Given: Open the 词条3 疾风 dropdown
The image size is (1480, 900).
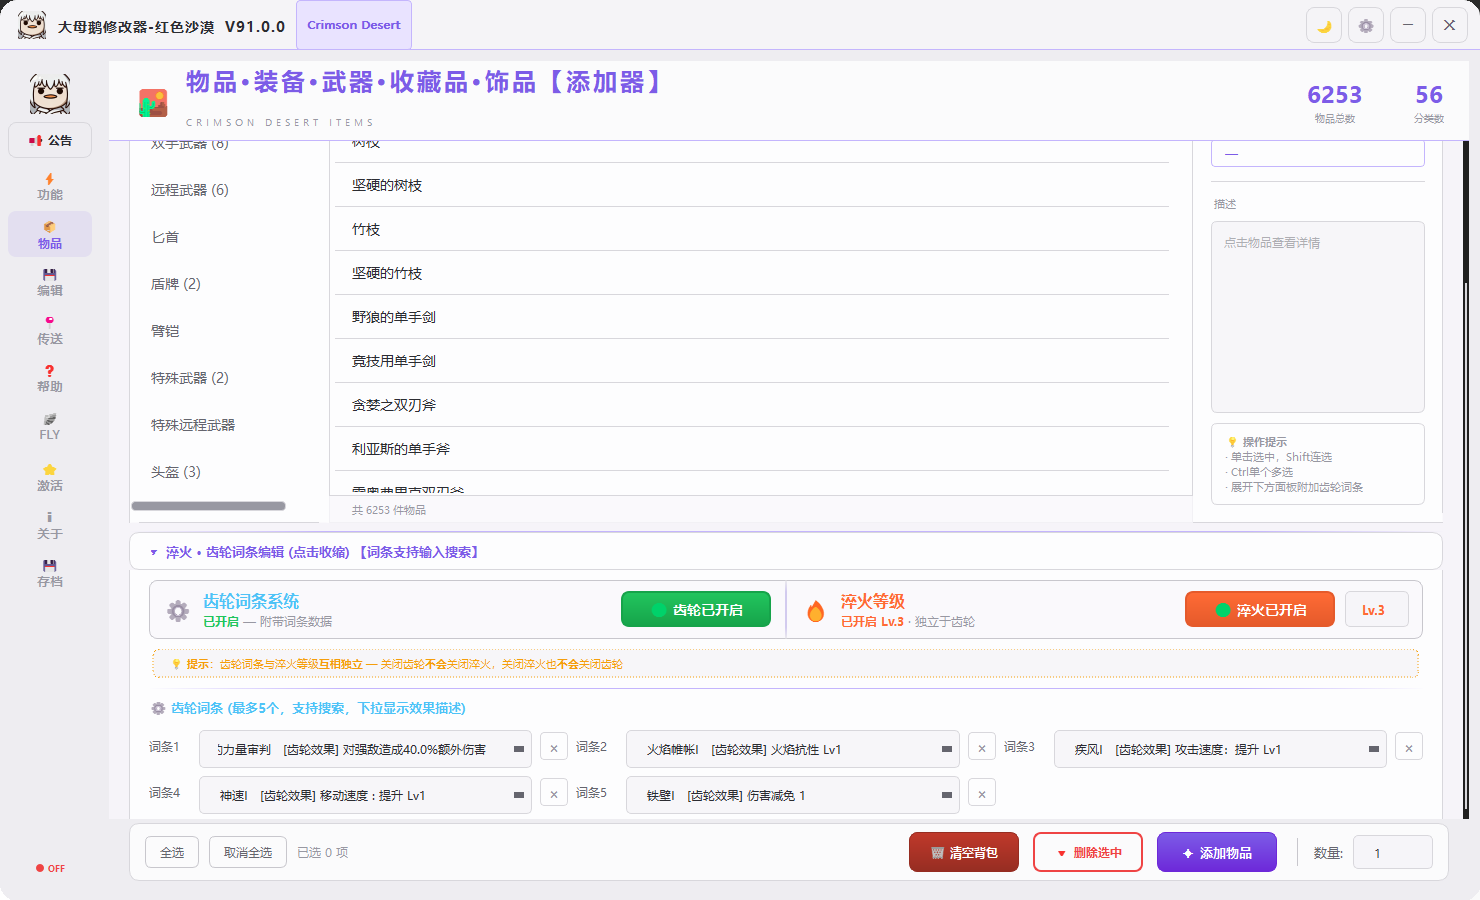Looking at the screenshot, I should click(x=1220, y=749).
